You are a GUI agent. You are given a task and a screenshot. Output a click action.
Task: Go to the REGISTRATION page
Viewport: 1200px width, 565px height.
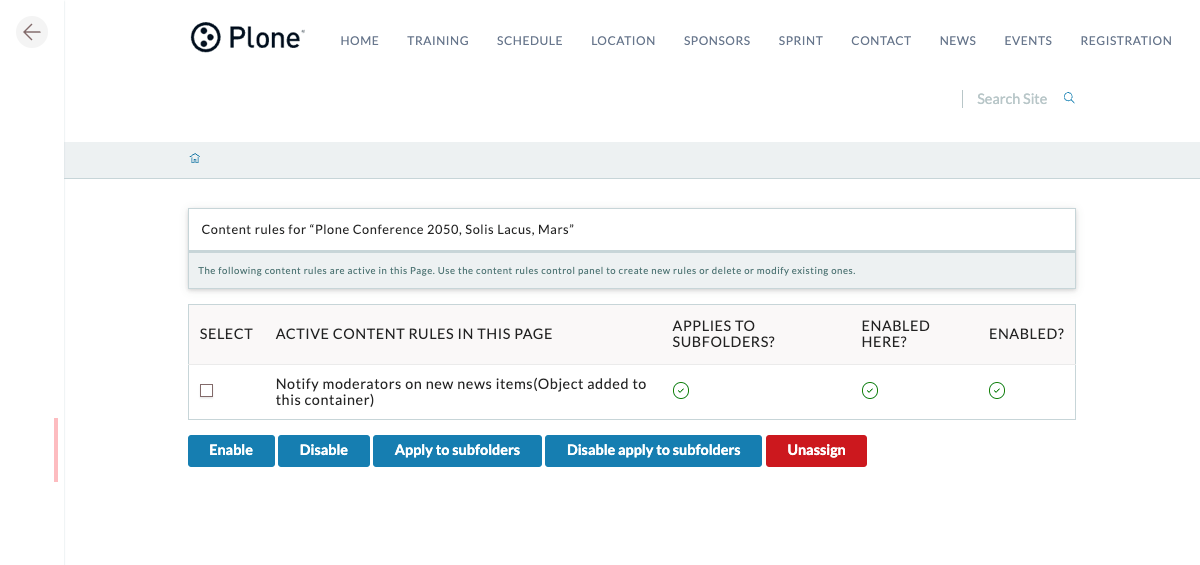tap(1126, 41)
